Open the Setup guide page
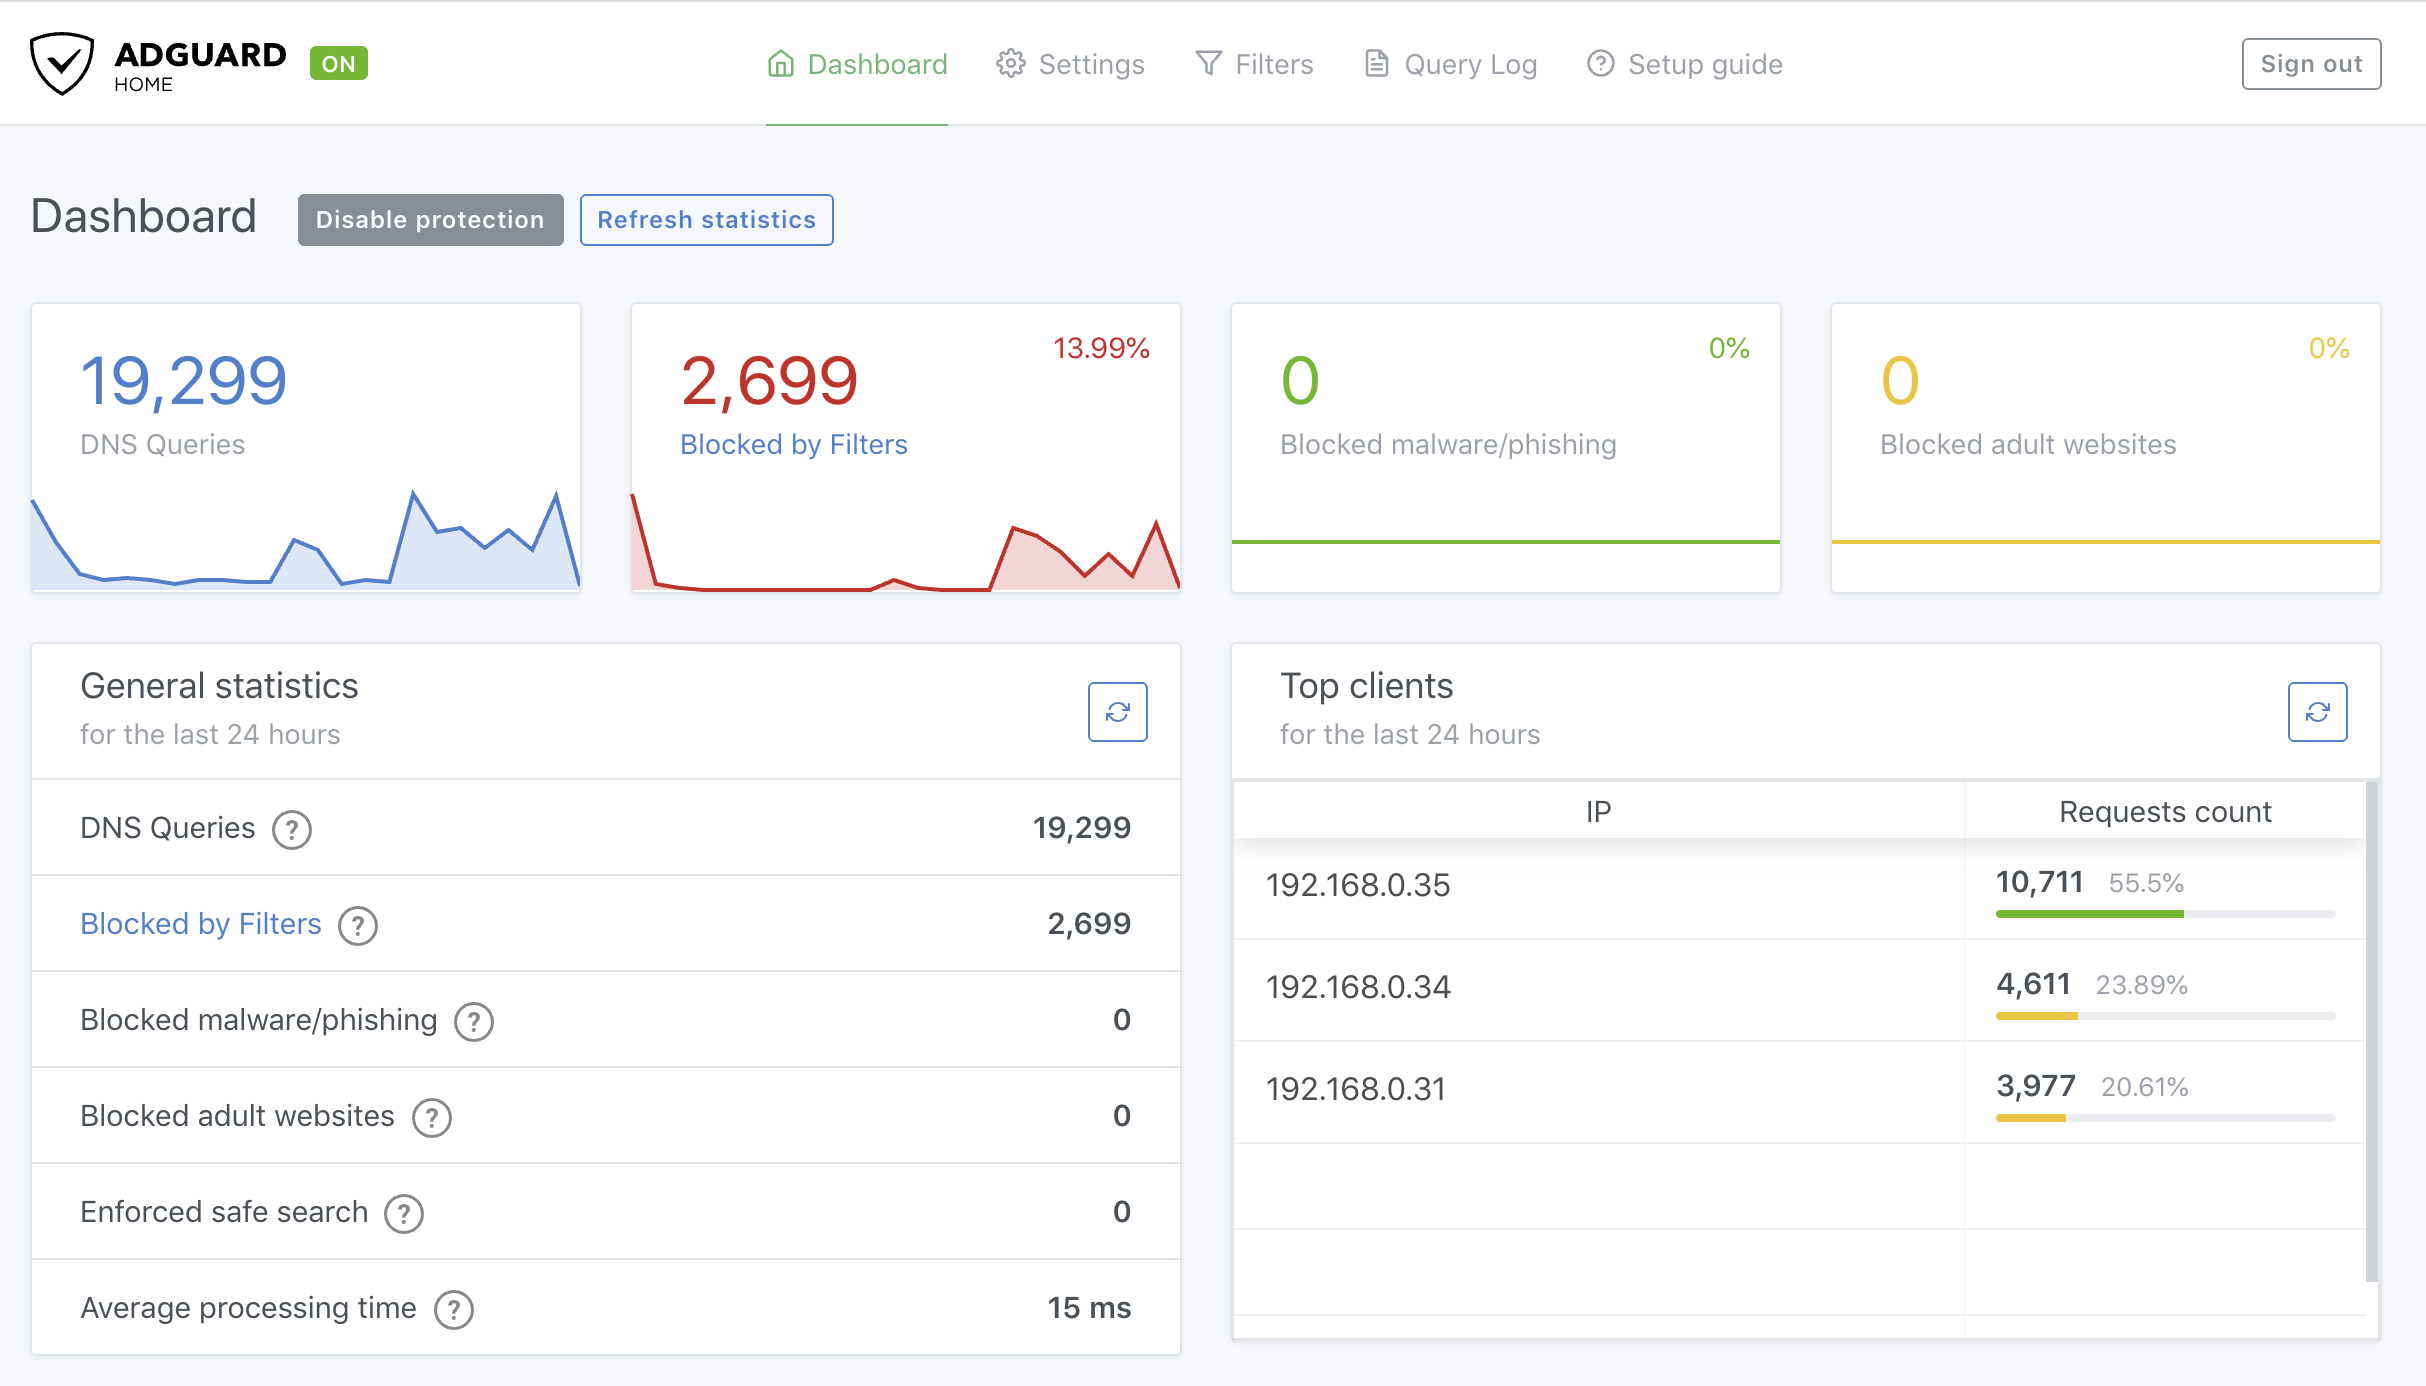The height and width of the screenshot is (1386, 2426). click(x=1684, y=64)
